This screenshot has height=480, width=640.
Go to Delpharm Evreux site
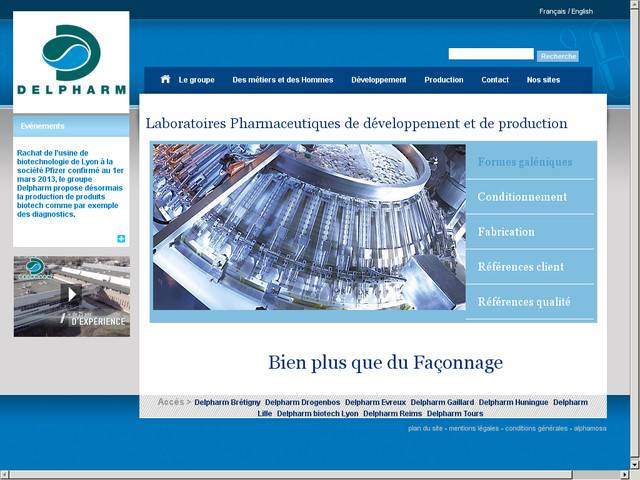click(376, 402)
